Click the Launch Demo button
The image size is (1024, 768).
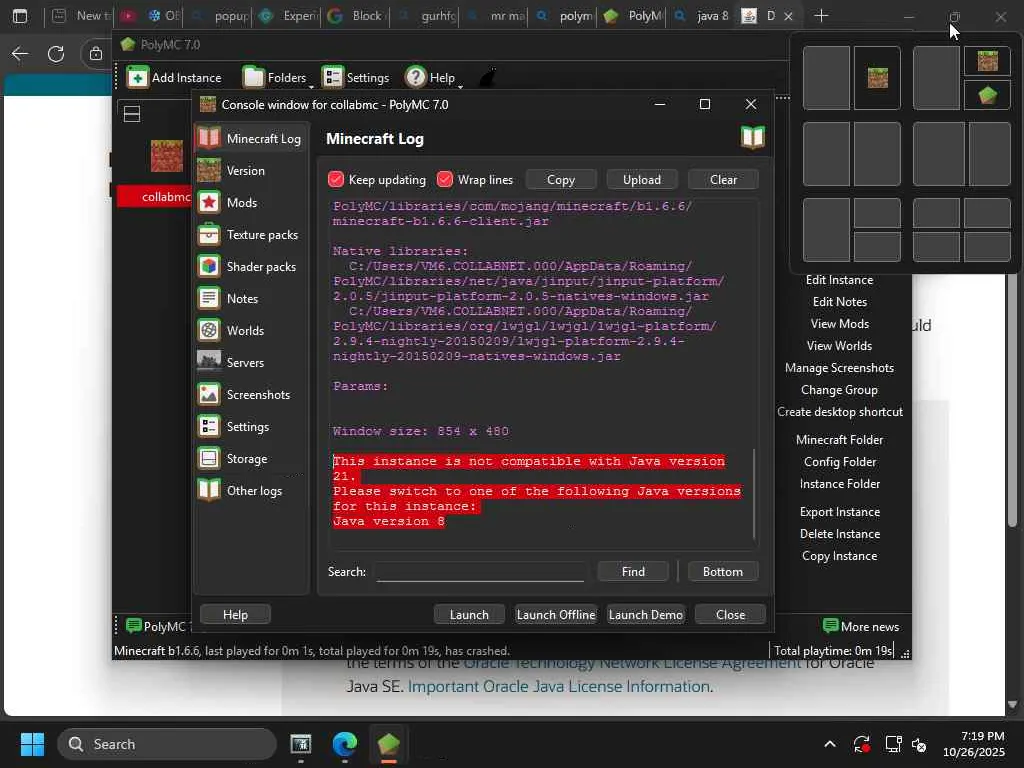click(x=645, y=615)
